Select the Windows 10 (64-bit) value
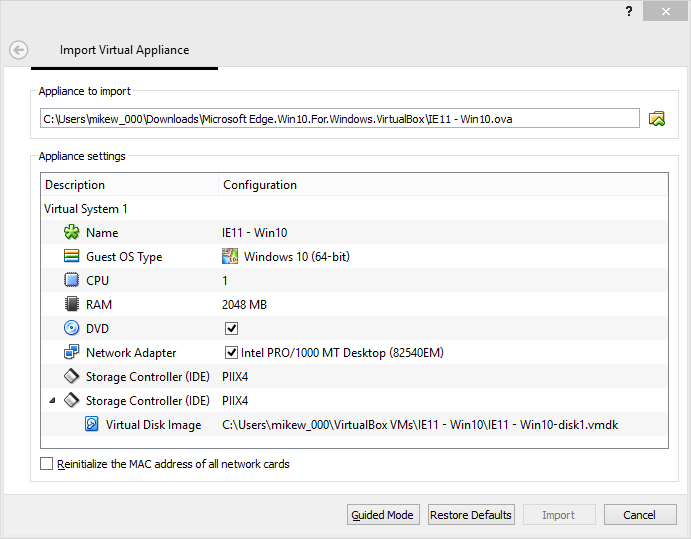691x539 pixels. [x=297, y=256]
